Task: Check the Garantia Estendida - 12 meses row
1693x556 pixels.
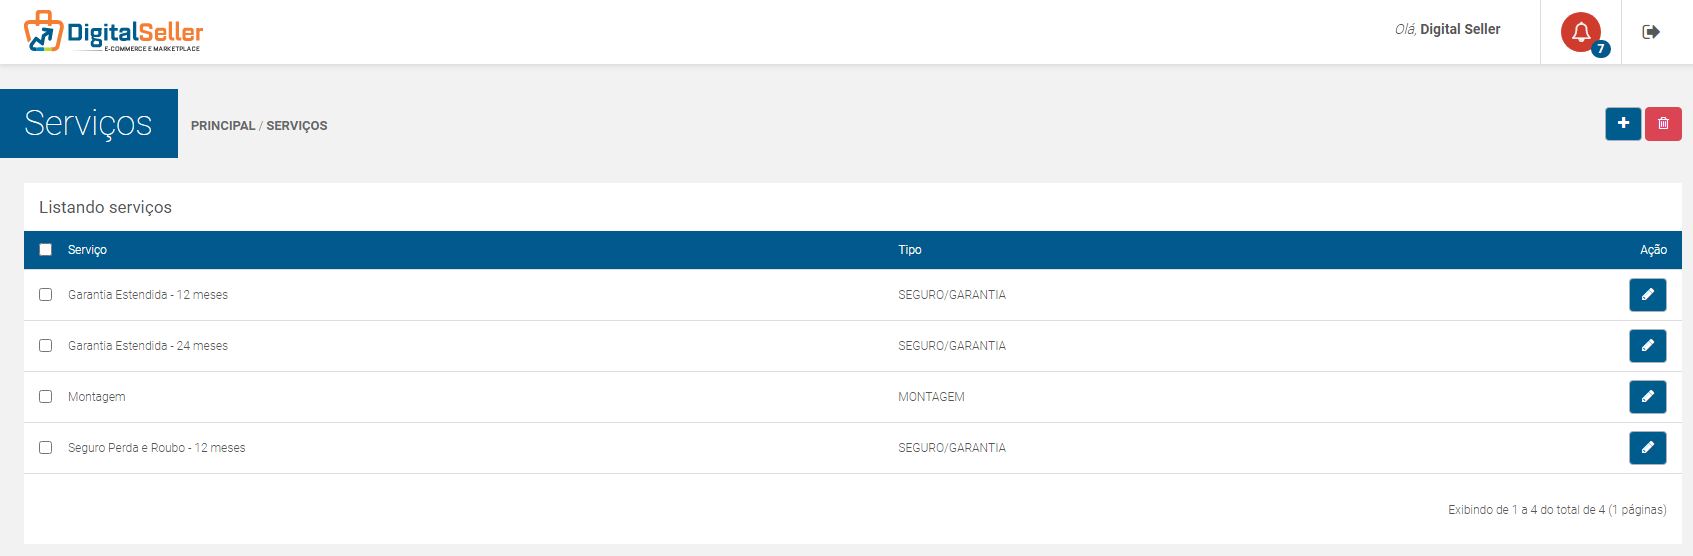Action: click(45, 295)
